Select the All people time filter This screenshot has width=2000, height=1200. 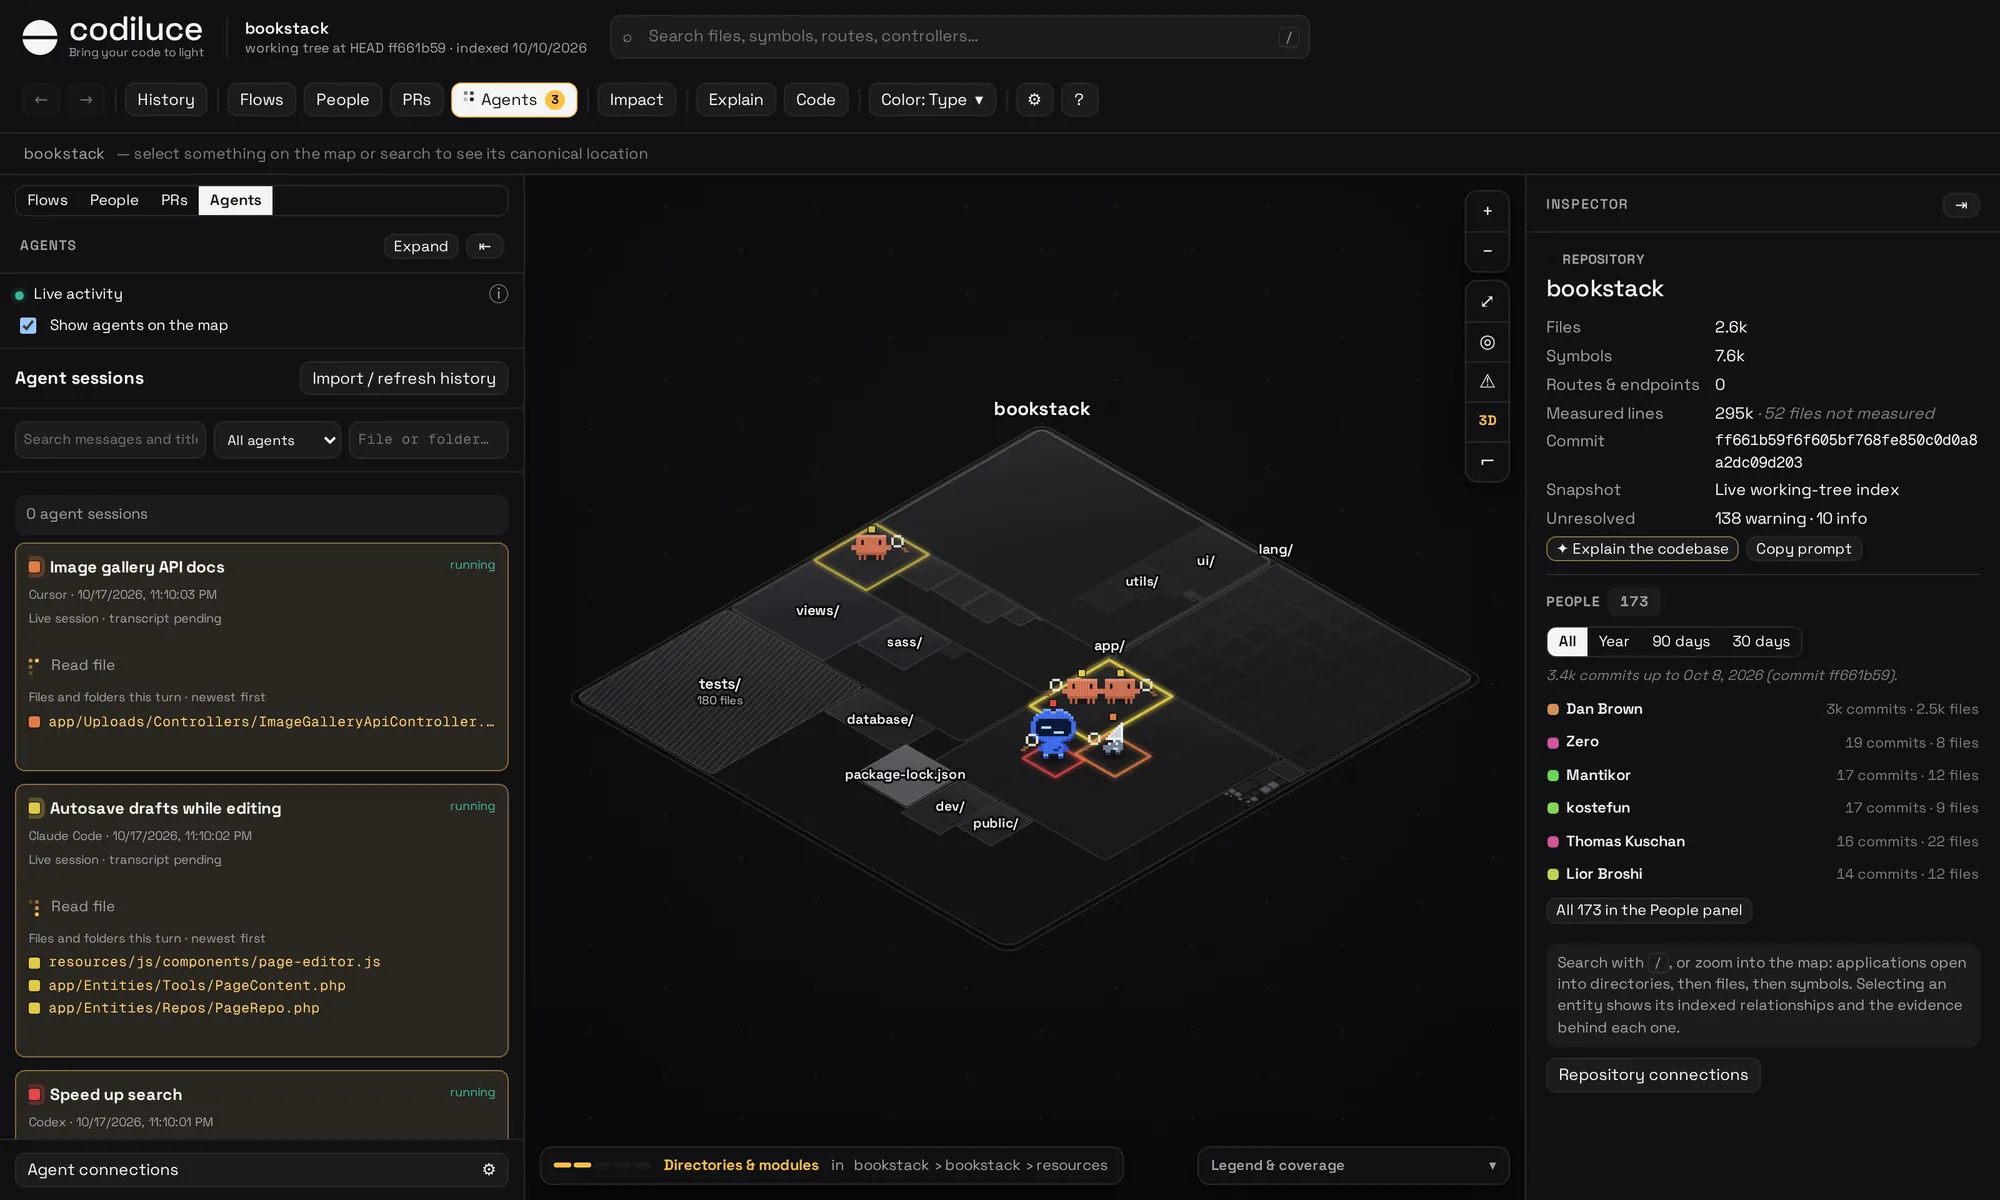coord(1567,642)
